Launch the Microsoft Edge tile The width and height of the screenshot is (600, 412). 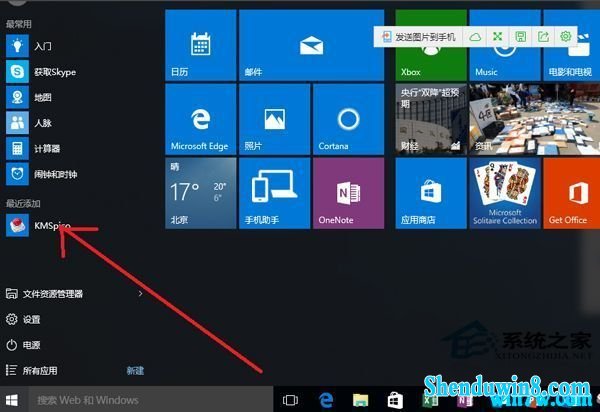[x=201, y=119]
